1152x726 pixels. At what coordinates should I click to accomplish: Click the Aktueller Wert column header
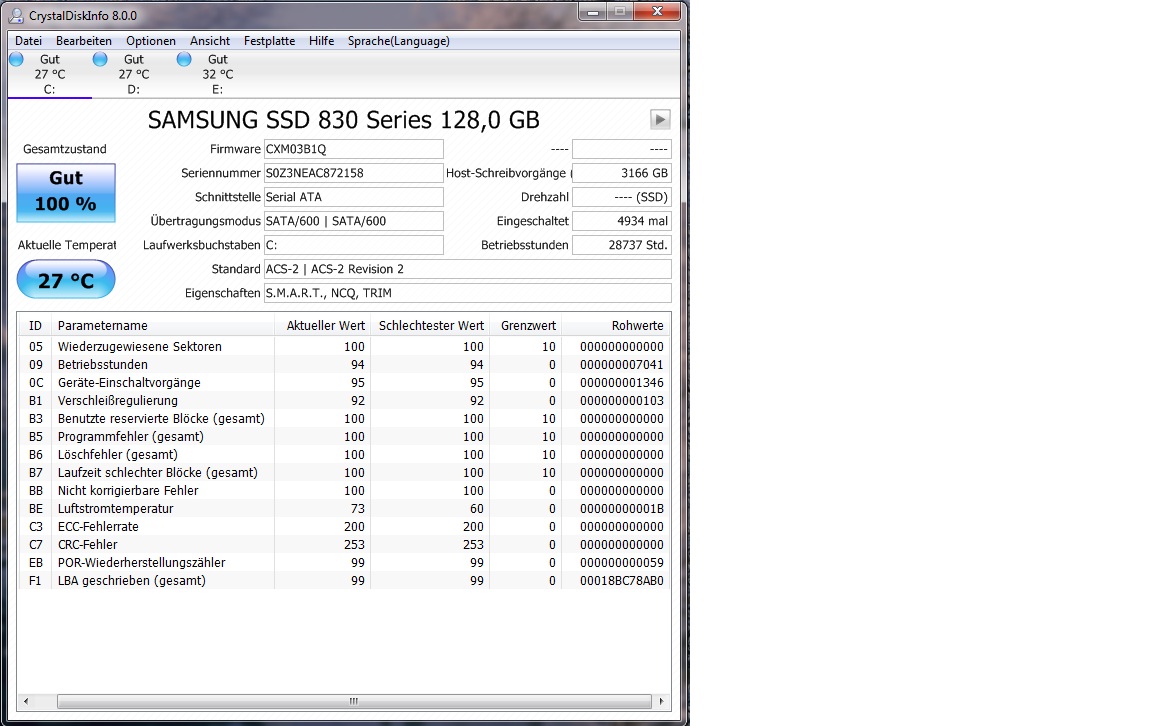coord(323,326)
